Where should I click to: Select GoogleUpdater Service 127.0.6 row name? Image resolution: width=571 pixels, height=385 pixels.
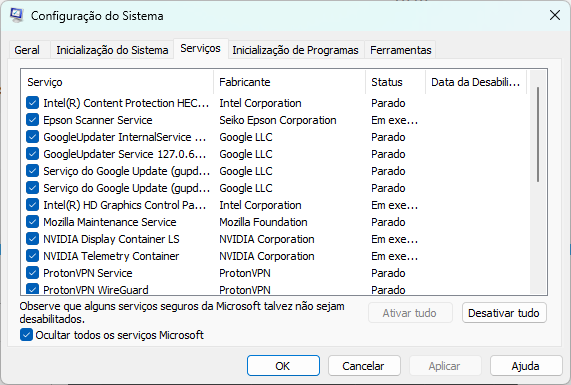click(x=125, y=154)
